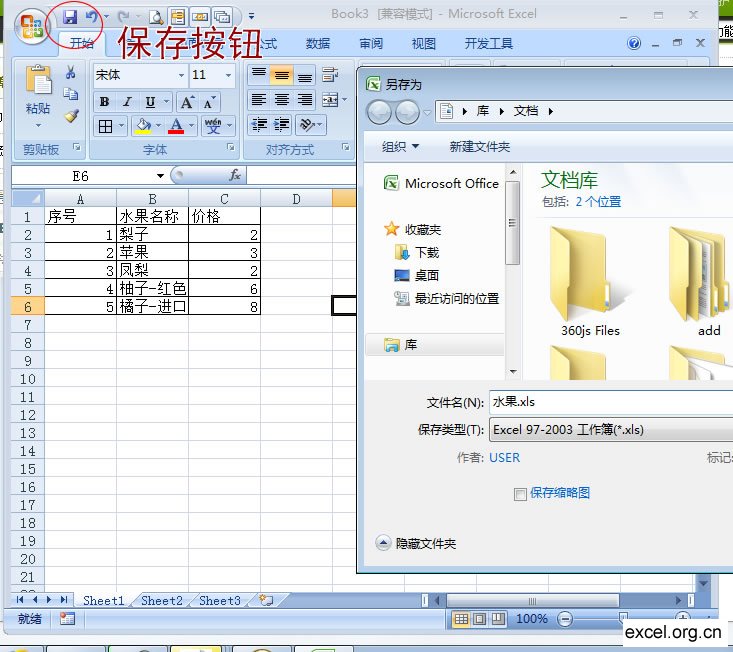Click the Cut scissors icon

tap(71, 73)
